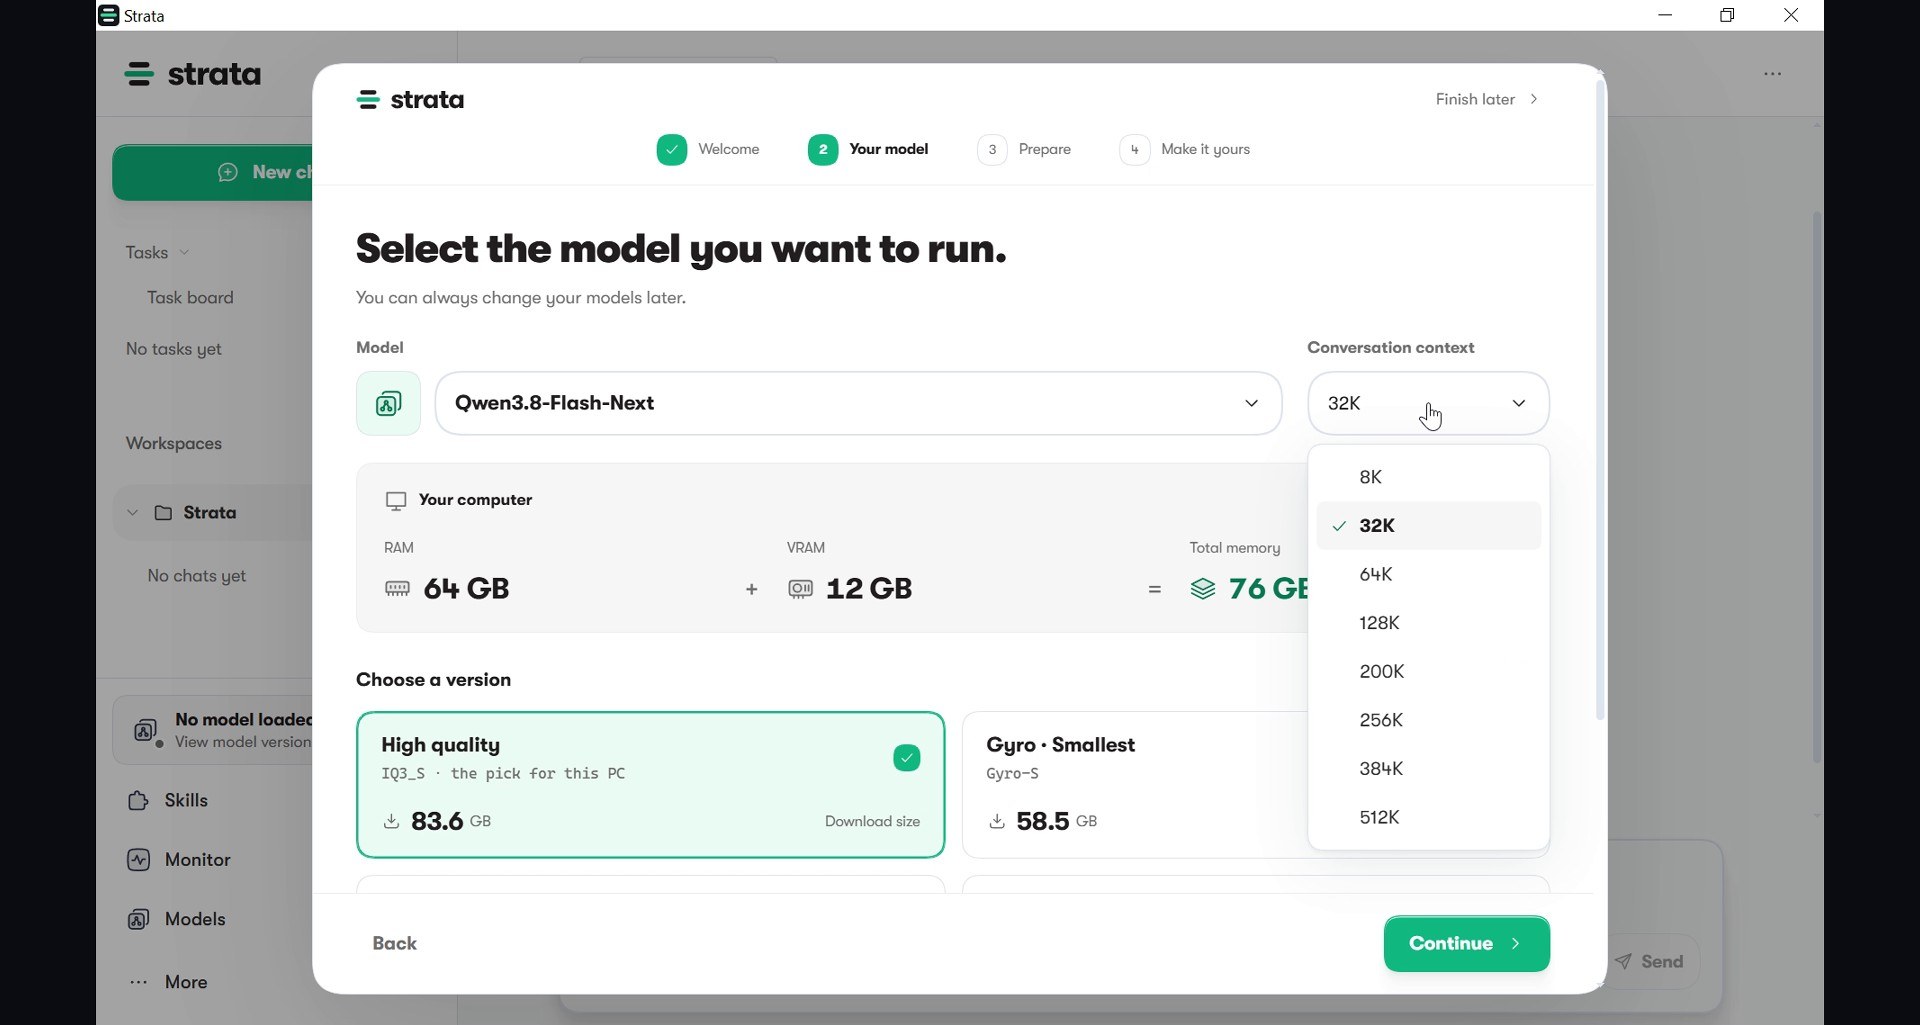Click the strata logo in the main sidebar

(193, 74)
